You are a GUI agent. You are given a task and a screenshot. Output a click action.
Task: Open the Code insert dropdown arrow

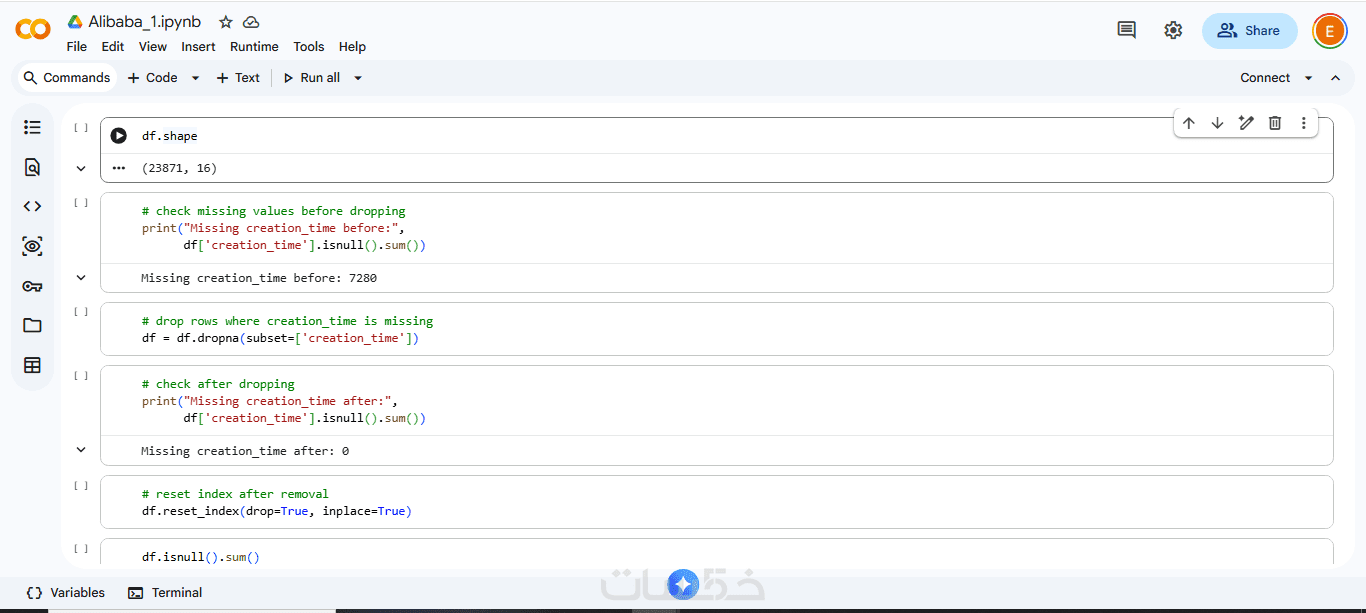[x=195, y=78]
